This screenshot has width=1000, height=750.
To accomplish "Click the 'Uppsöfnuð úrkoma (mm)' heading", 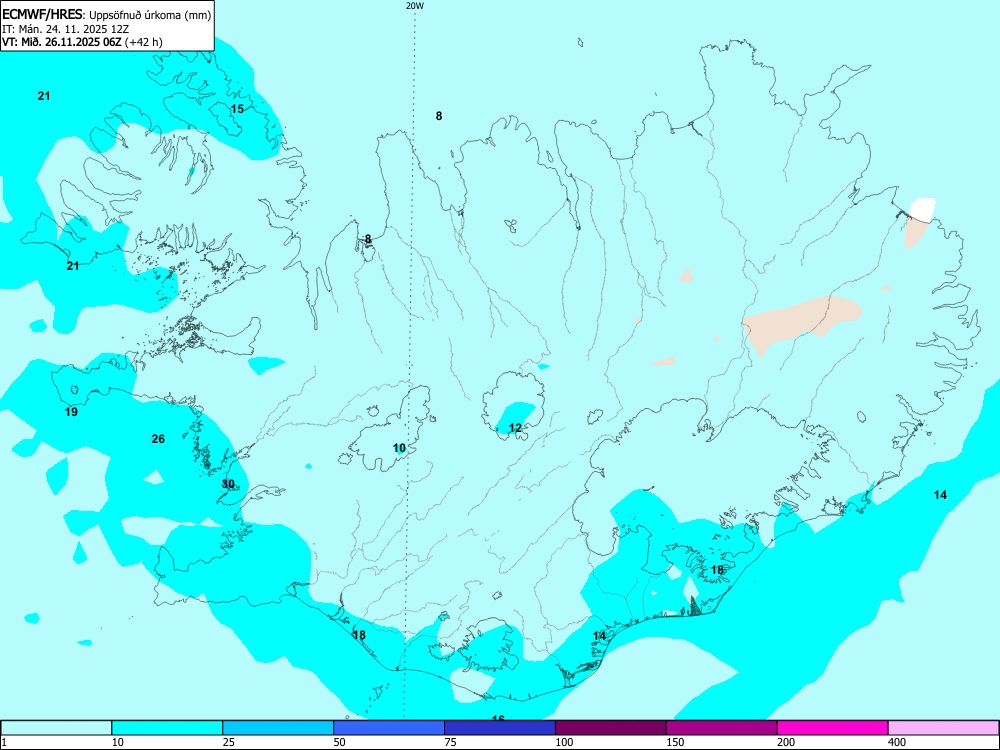I will point(150,15).
